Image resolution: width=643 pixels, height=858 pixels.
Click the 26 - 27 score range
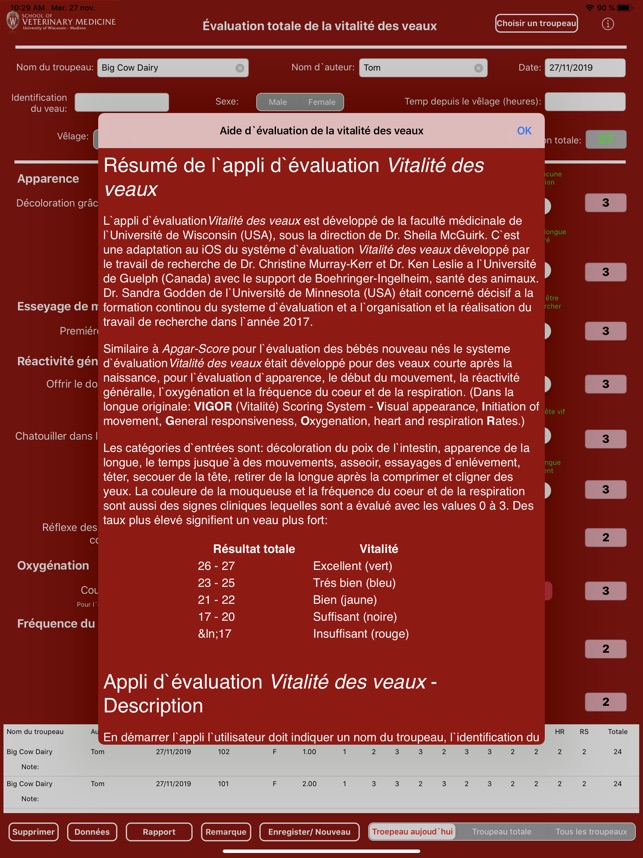pyautogui.click(x=216, y=566)
